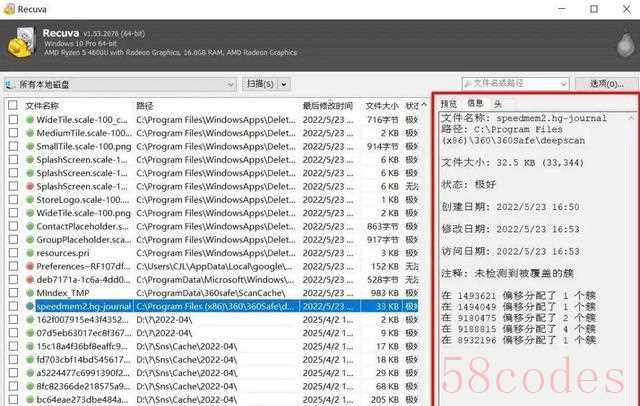Sort by the 最后修改时间 column header
The image size is (640, 406).
pos(328,105)
